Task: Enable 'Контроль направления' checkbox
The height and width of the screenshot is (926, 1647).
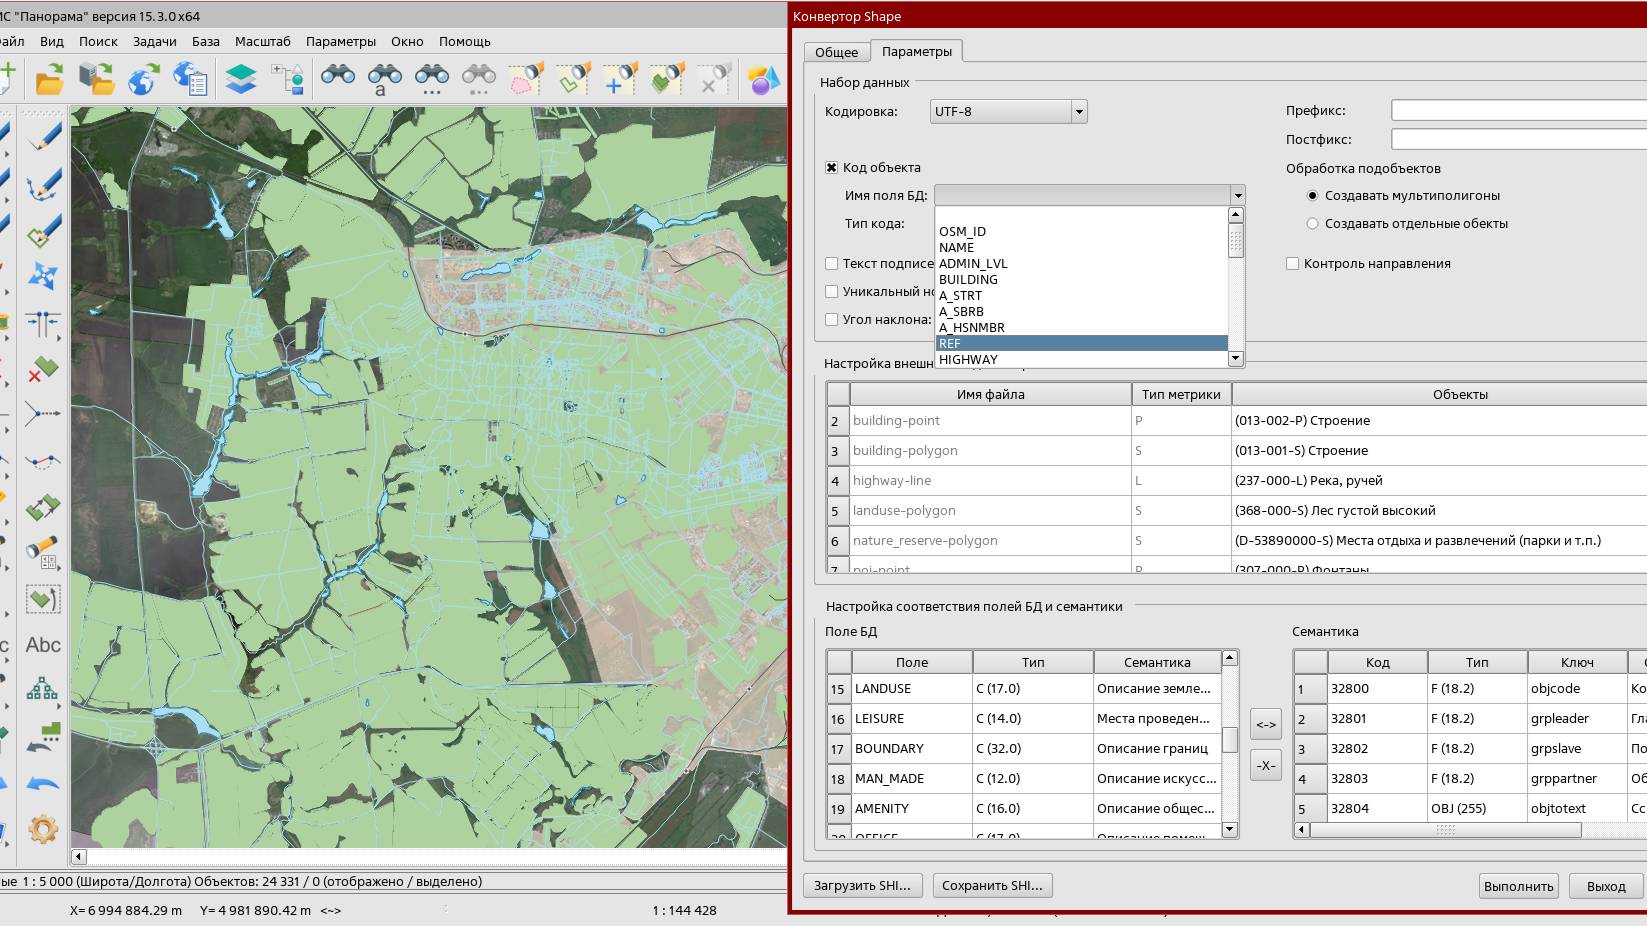Action: tap(1292, 264)
